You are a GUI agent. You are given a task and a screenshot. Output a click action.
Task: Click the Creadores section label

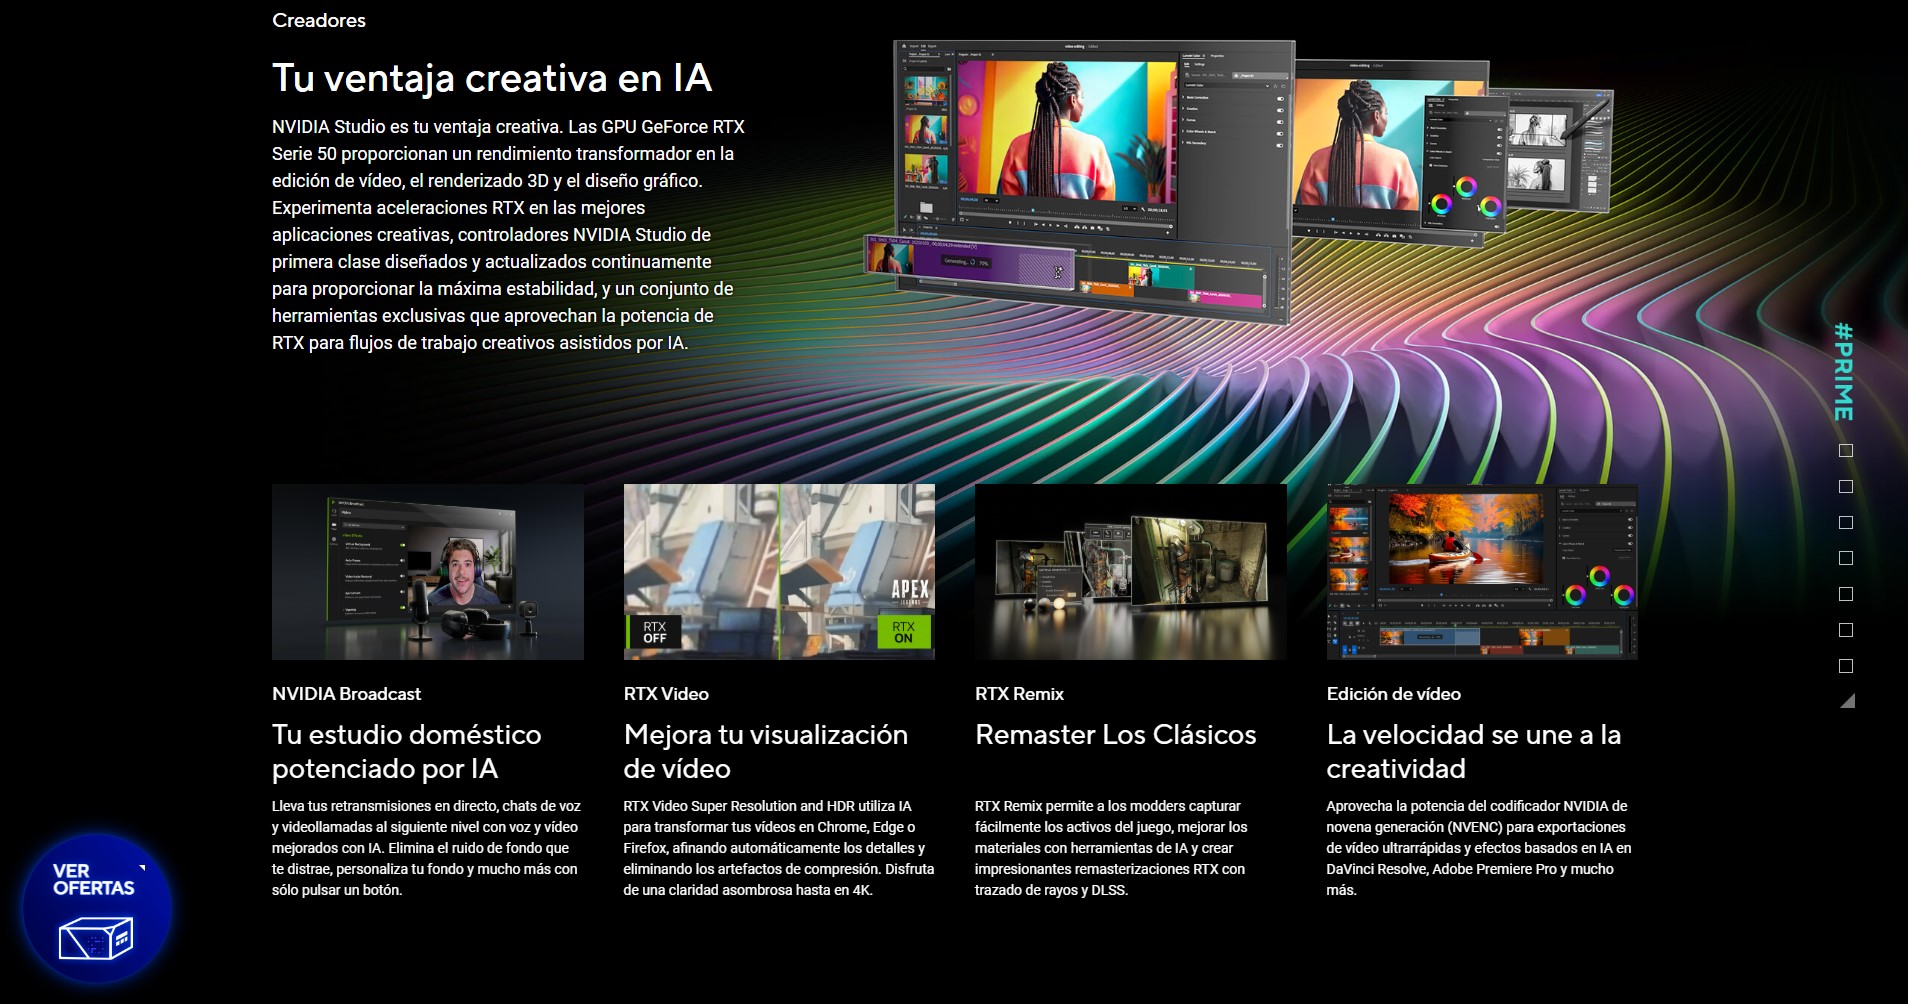tap(319, 20)
